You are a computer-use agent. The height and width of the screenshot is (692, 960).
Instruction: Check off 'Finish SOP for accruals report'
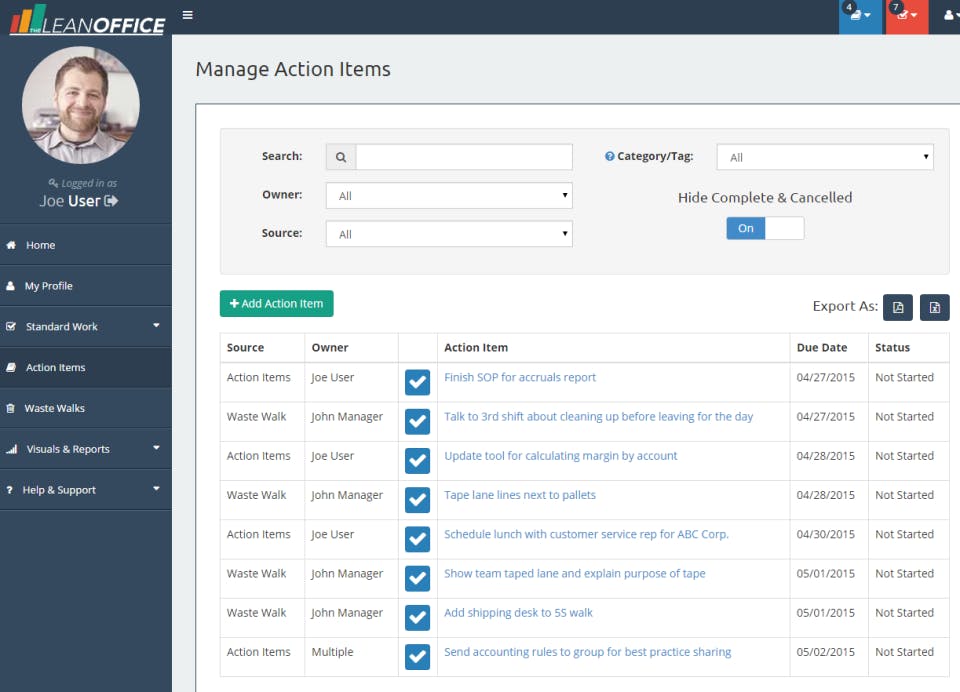[417, 382]
